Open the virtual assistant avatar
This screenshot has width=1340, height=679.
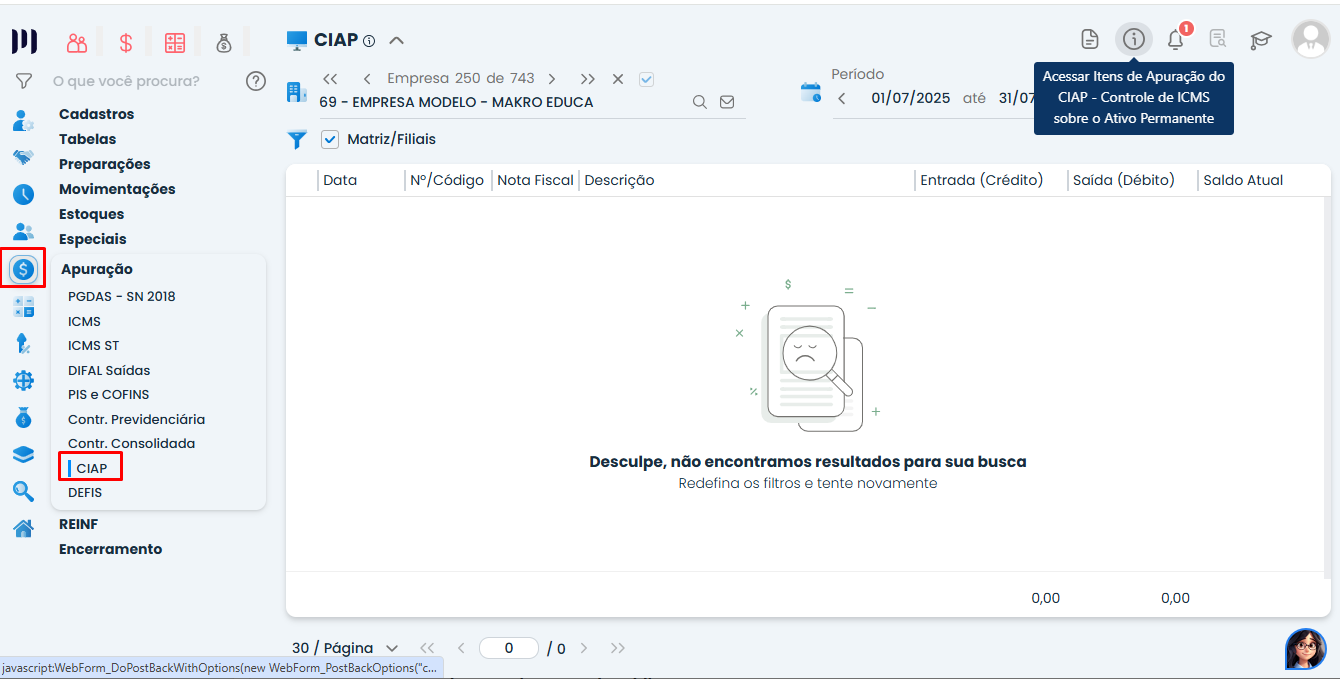tap(1305, 649)
